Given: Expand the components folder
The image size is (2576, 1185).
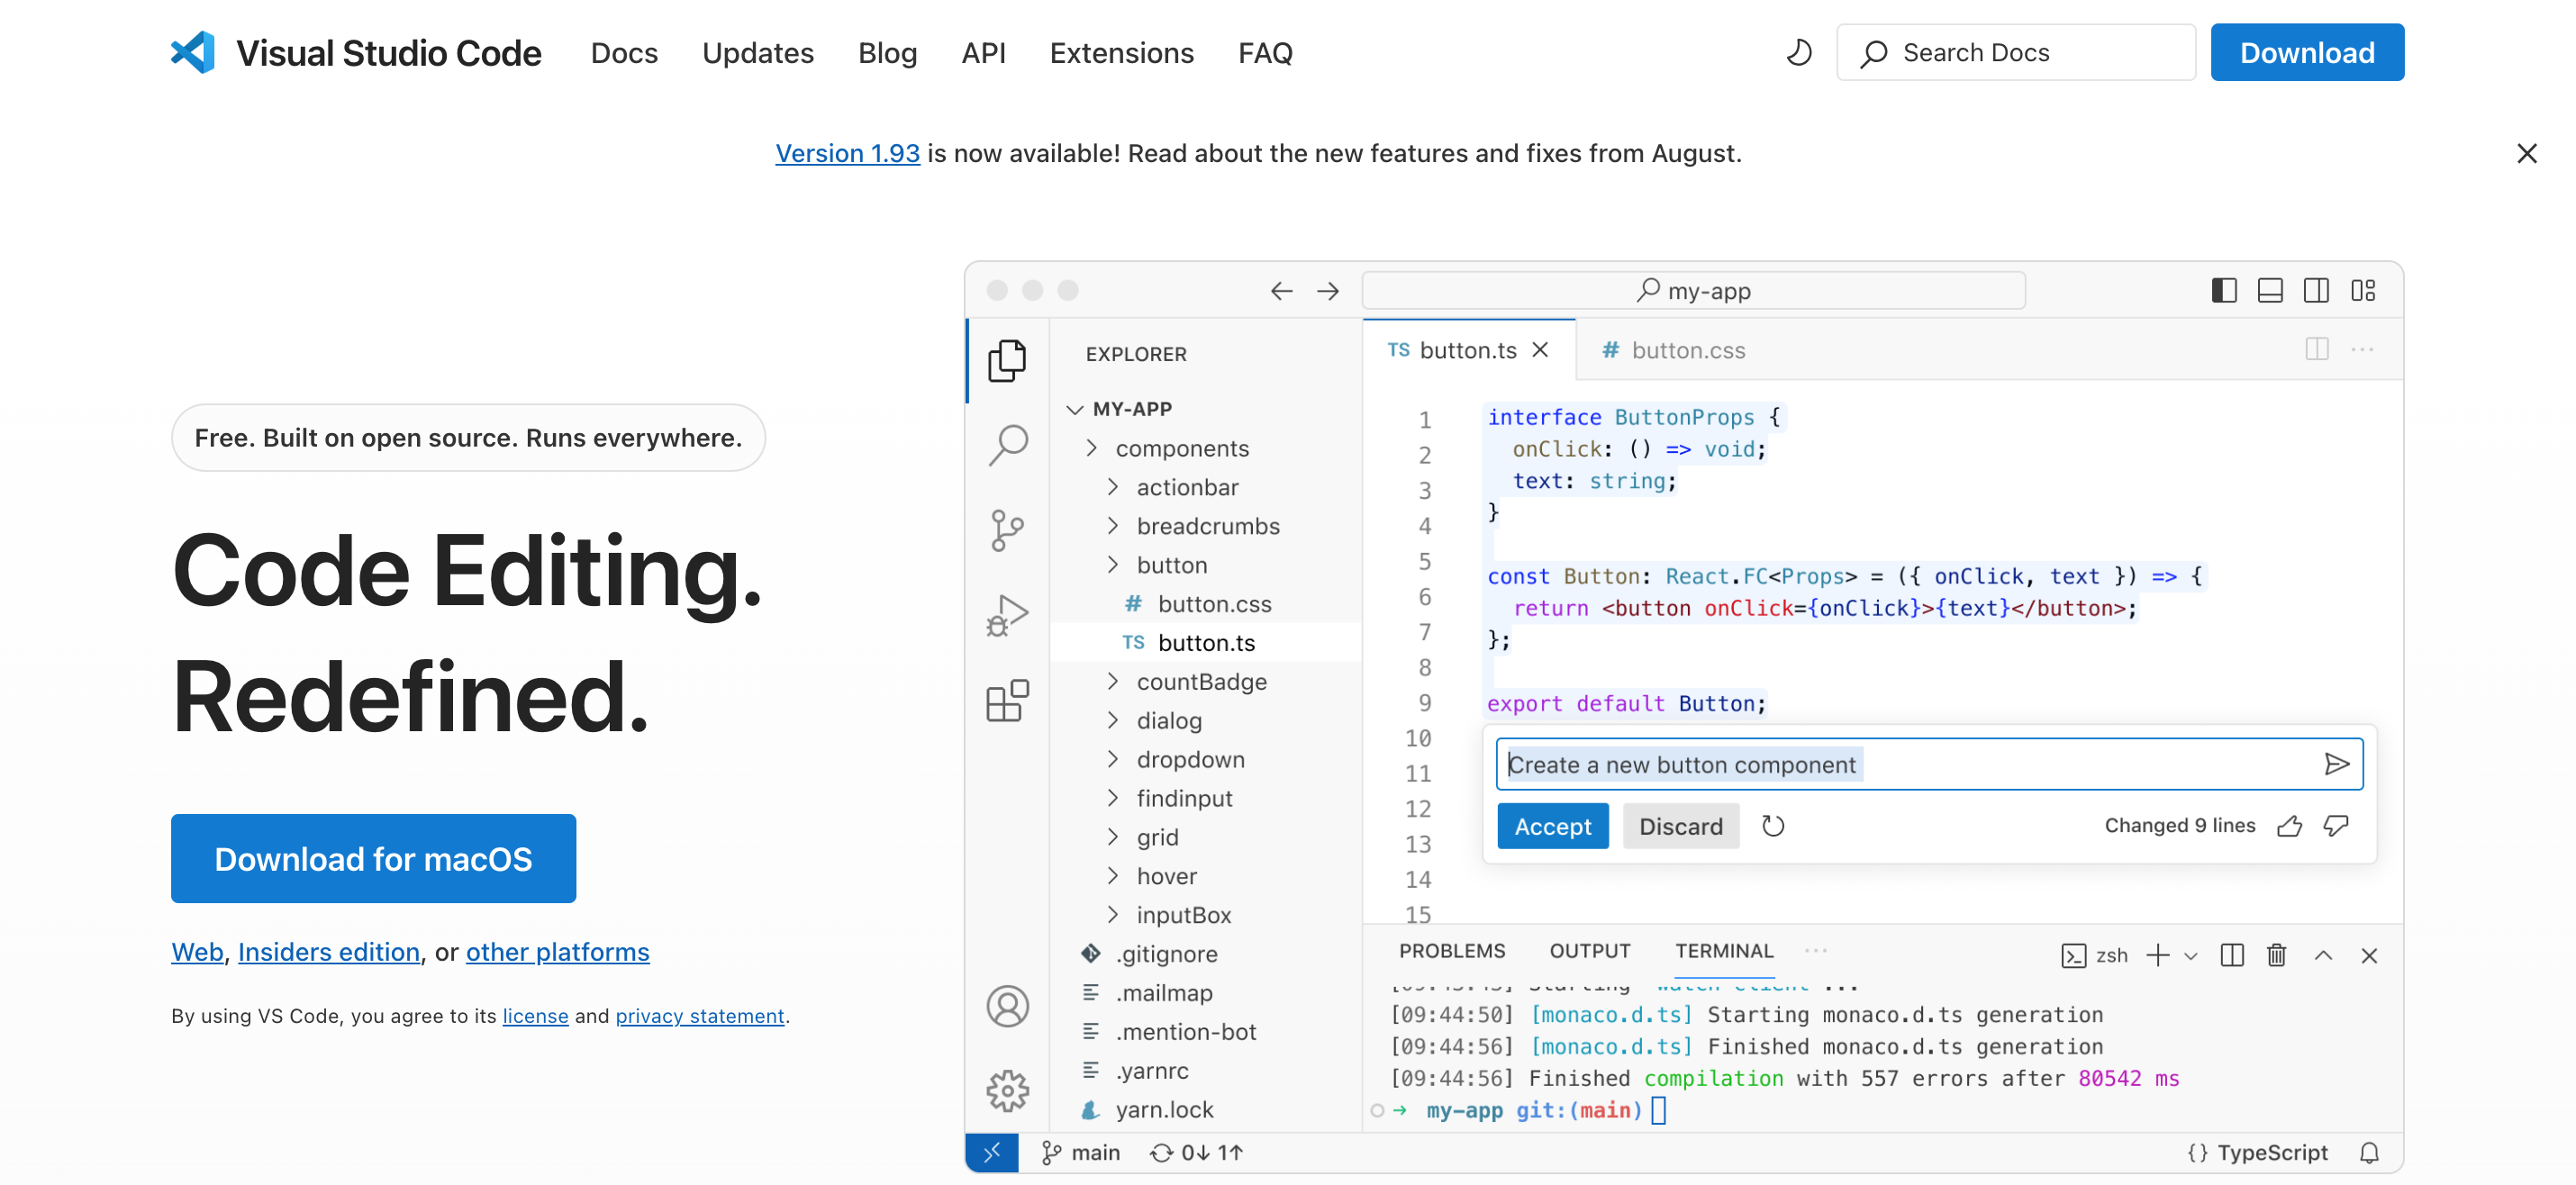Looking at the screenshot, I should click(x=1181, y=448).
